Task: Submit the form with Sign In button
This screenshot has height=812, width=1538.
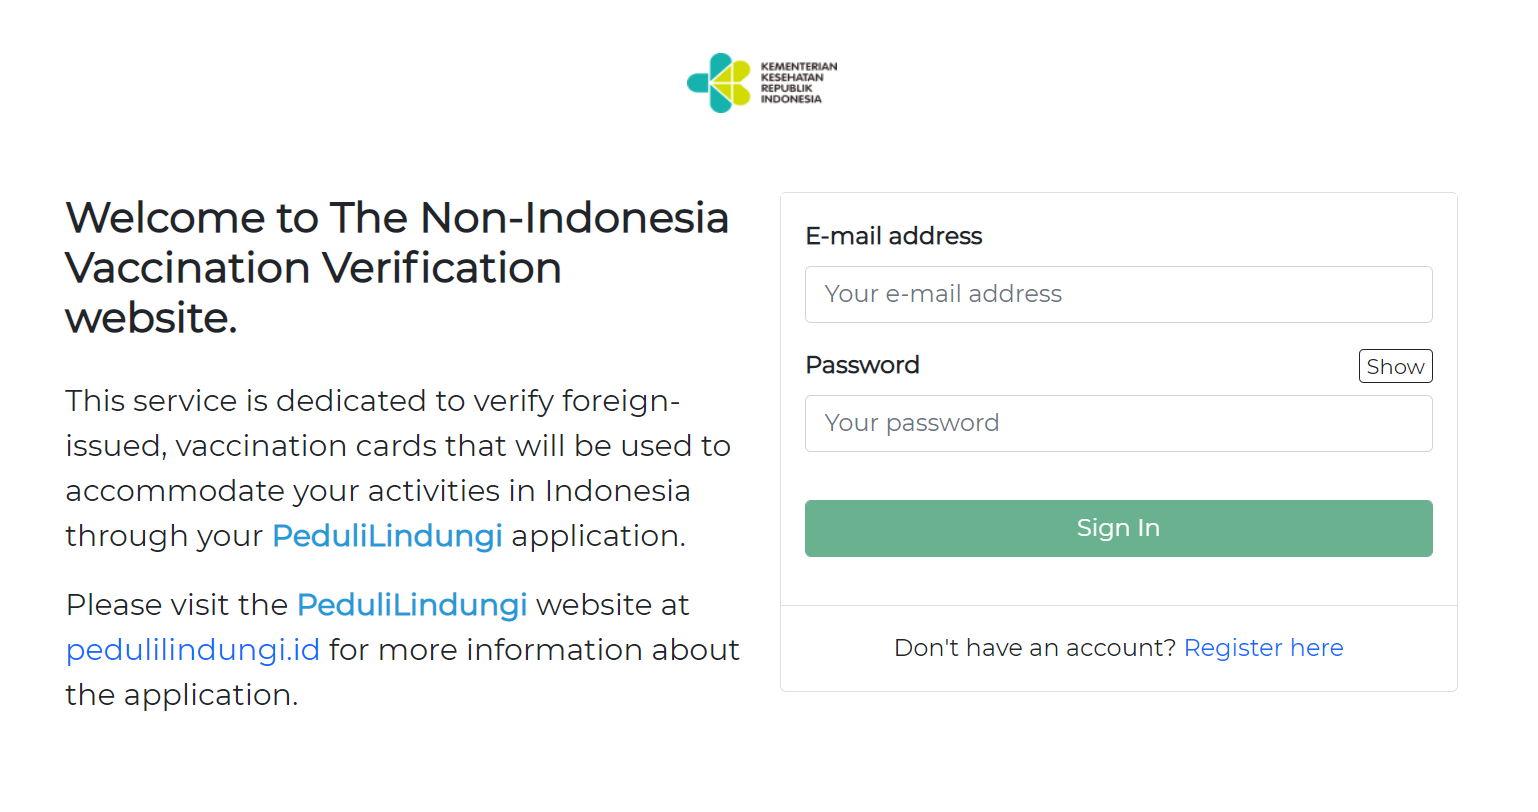Action: pos(1118,528)
